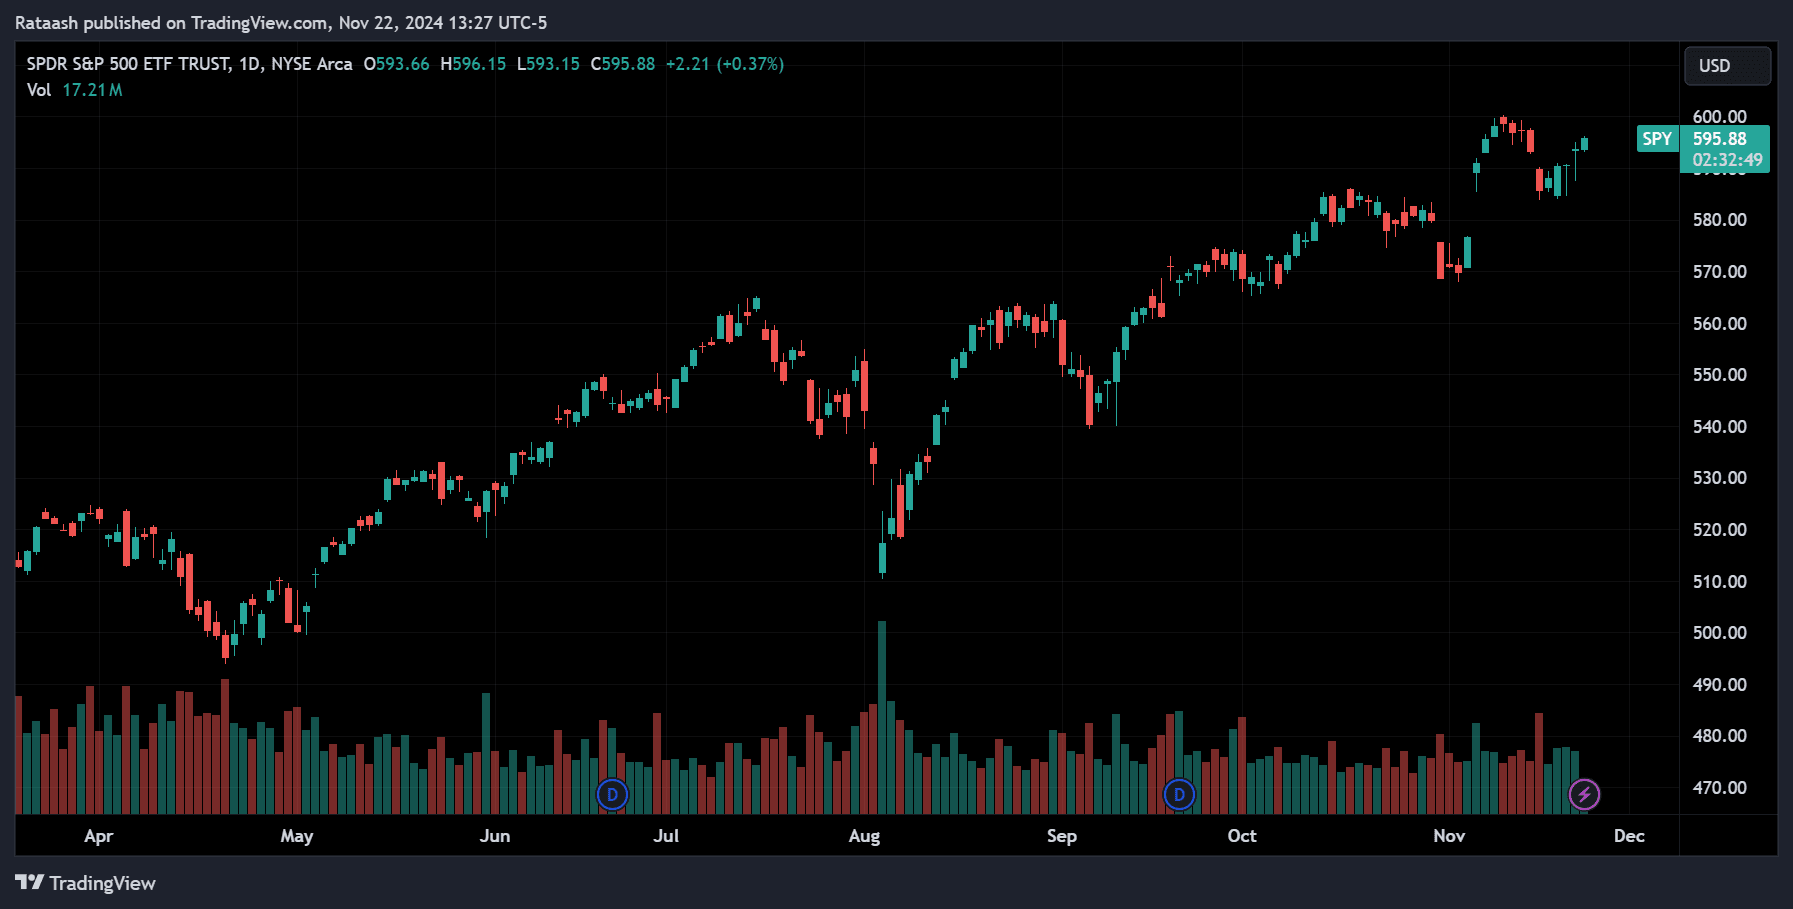Click the 560.00 price axis label

1719,324
